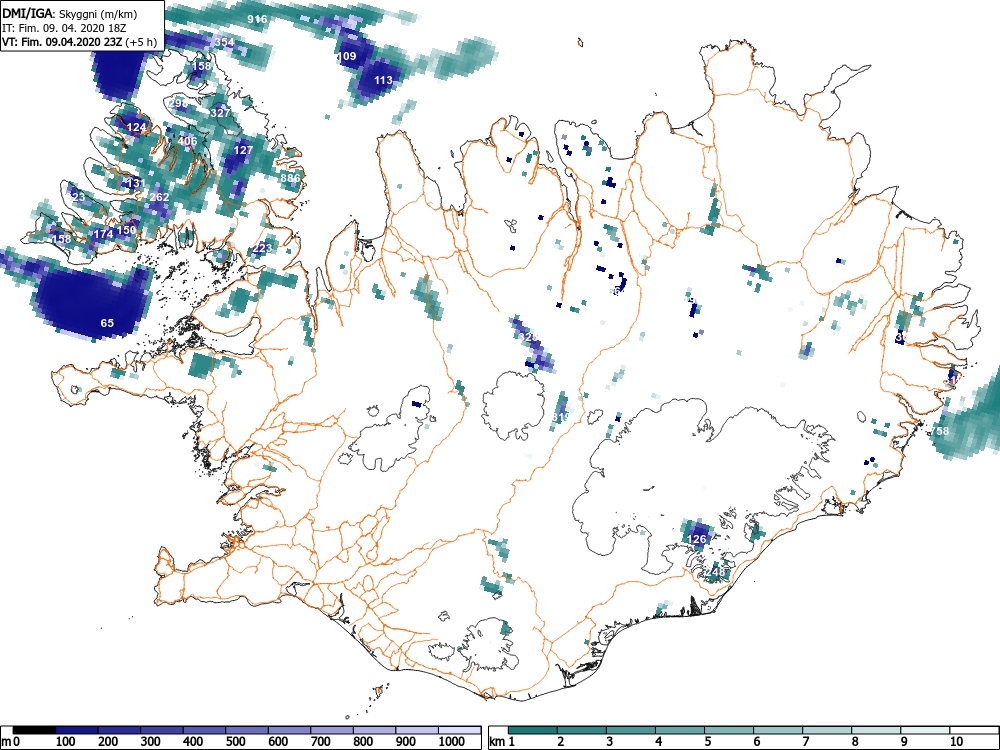Click the 131 visibility label
1000x750 pixels.
(x=136, y=183)
